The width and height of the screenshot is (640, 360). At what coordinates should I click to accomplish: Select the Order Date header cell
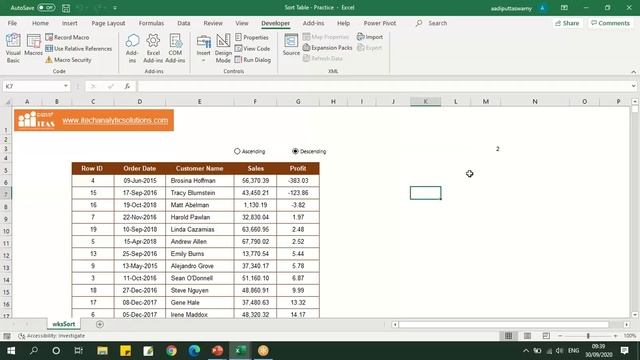[140, 169]
